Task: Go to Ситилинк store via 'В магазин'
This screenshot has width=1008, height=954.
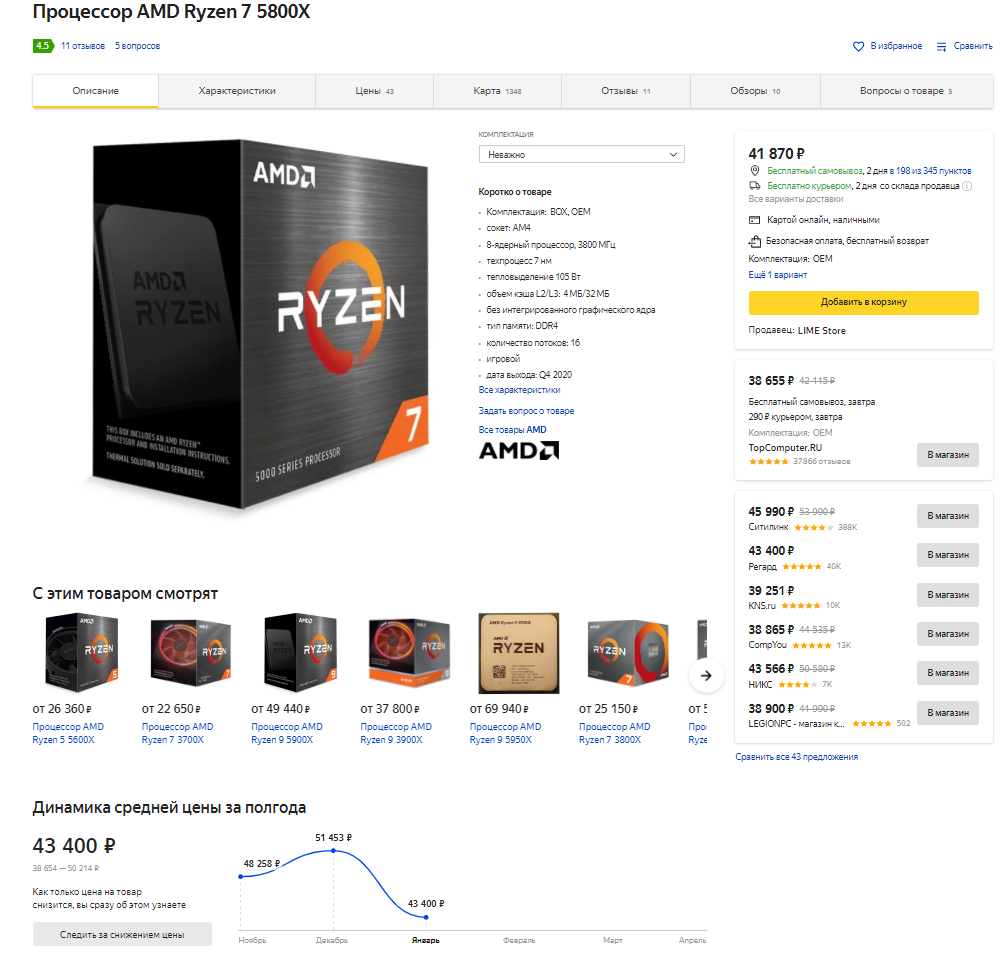Action: (948, 516)
